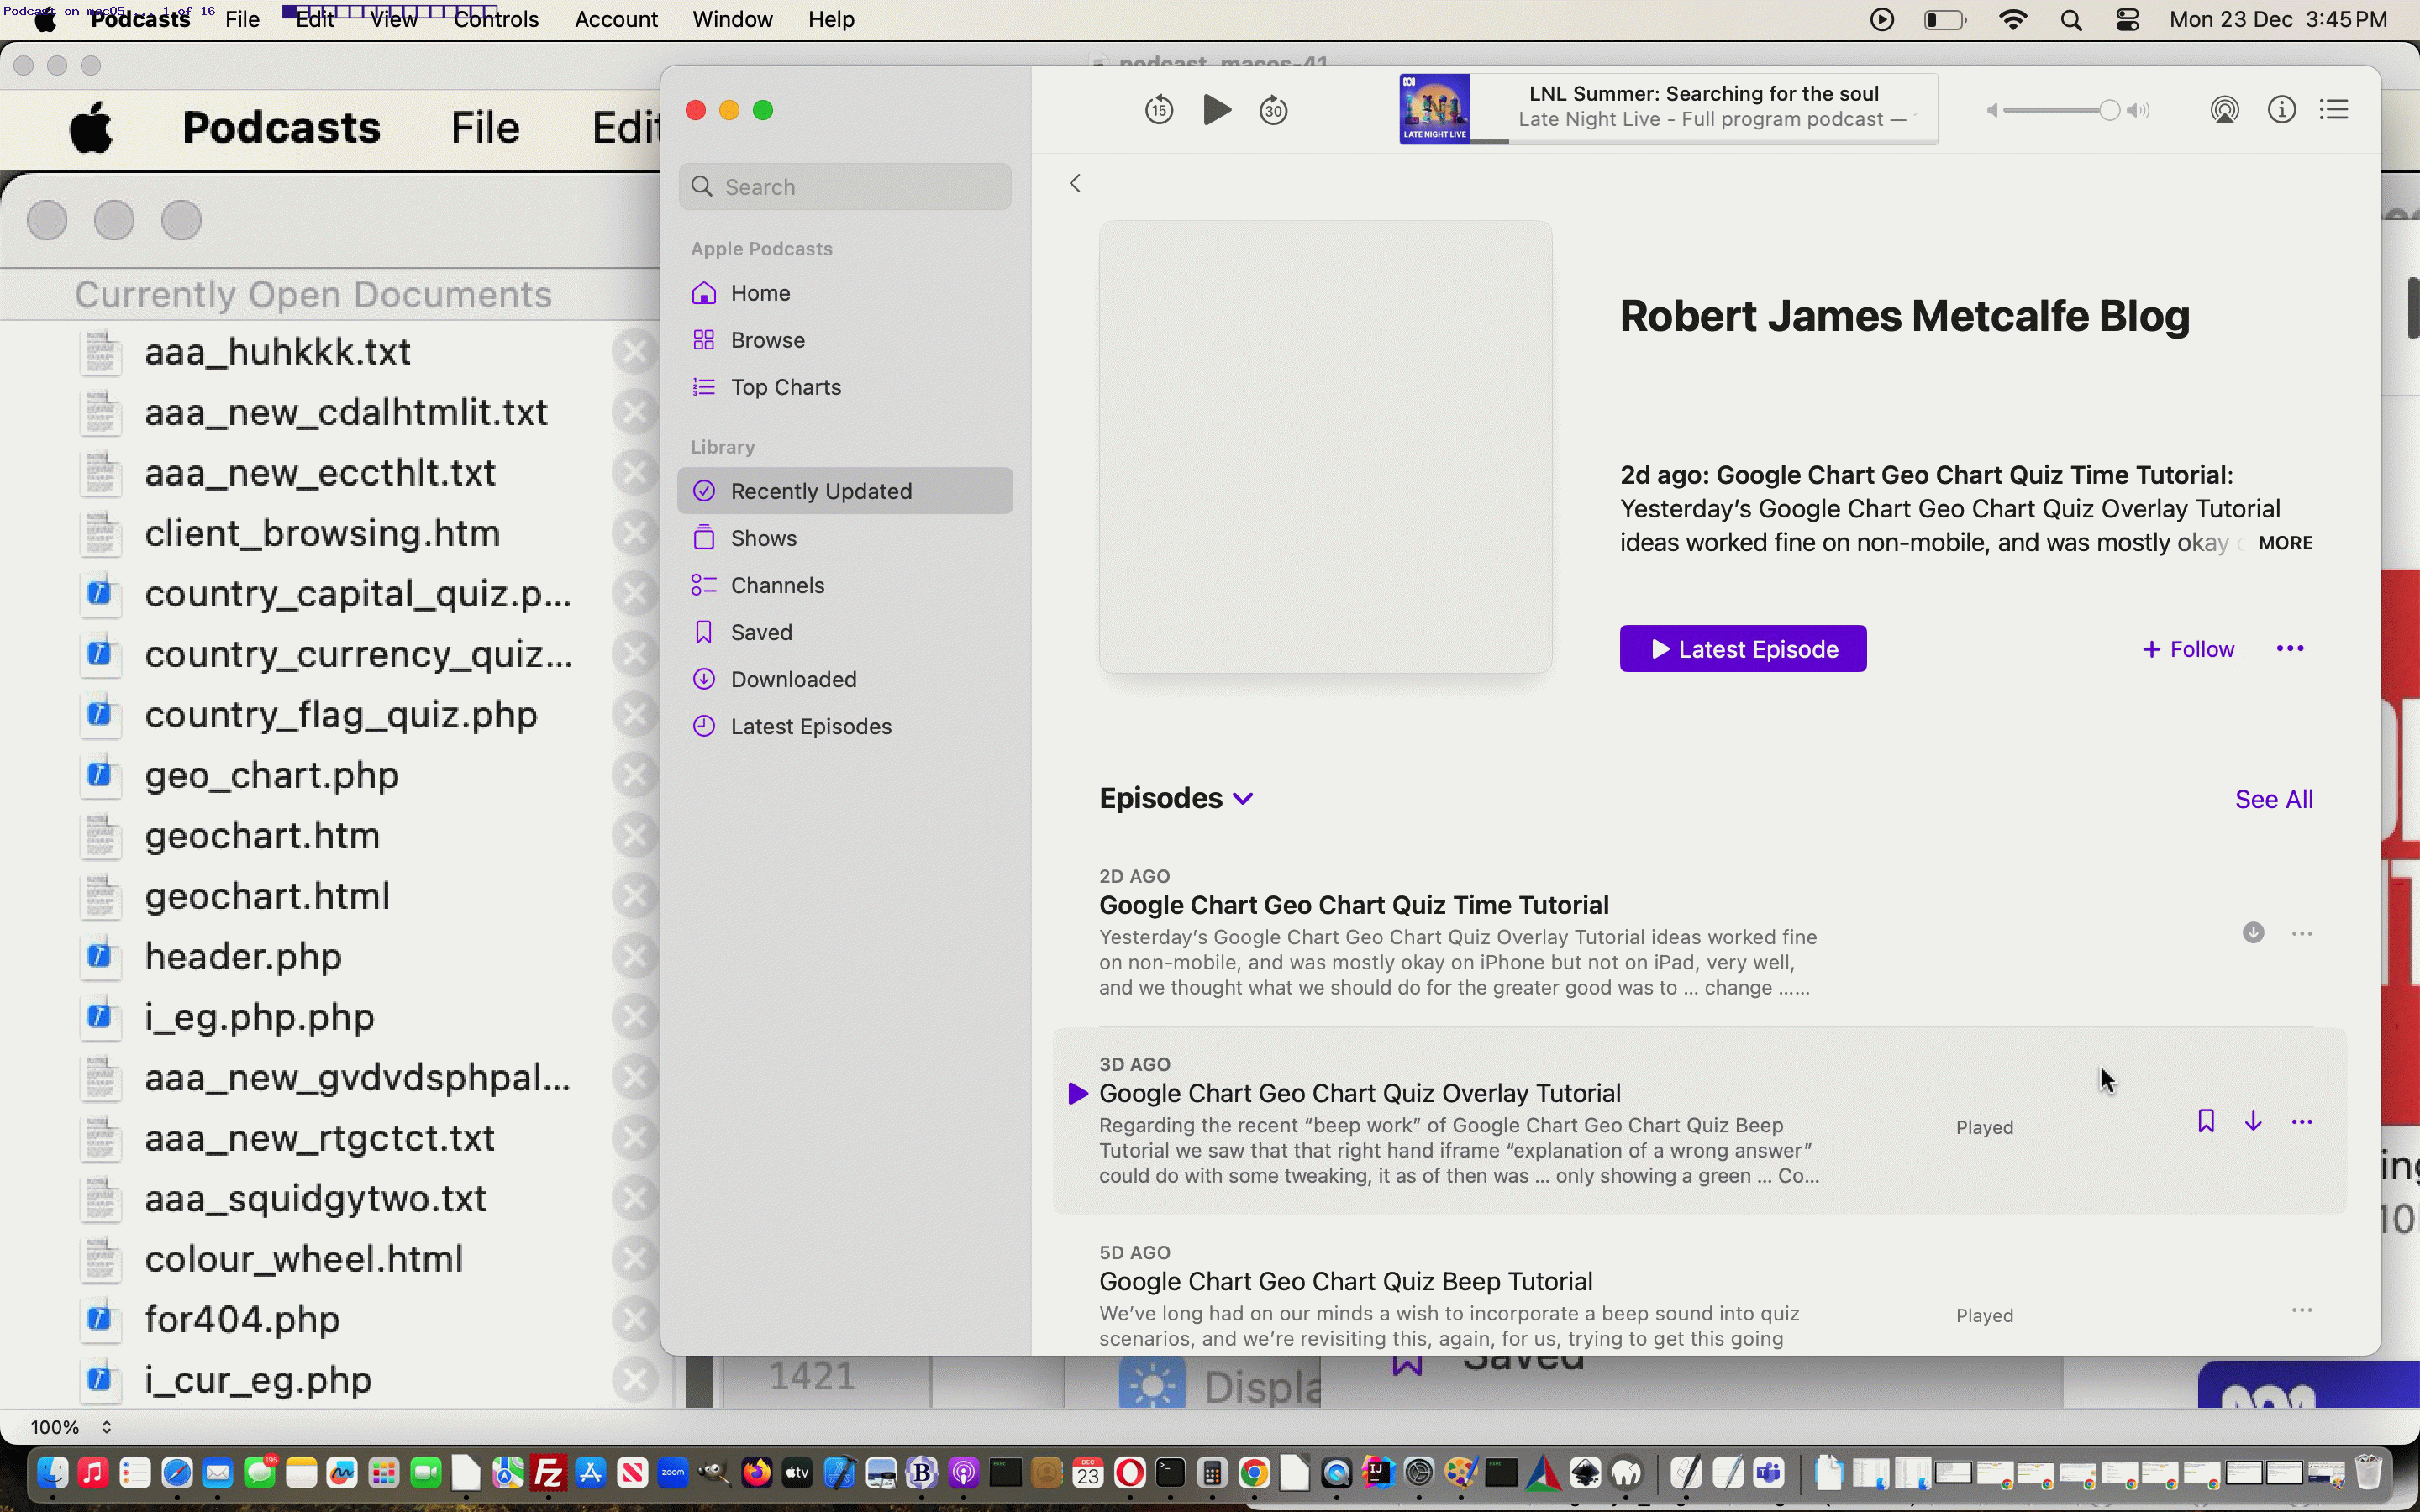Open Home in the Podcasts sidebar
Image resolution: width=2420 pixels, height=1512 pixels.
[845, 293]
